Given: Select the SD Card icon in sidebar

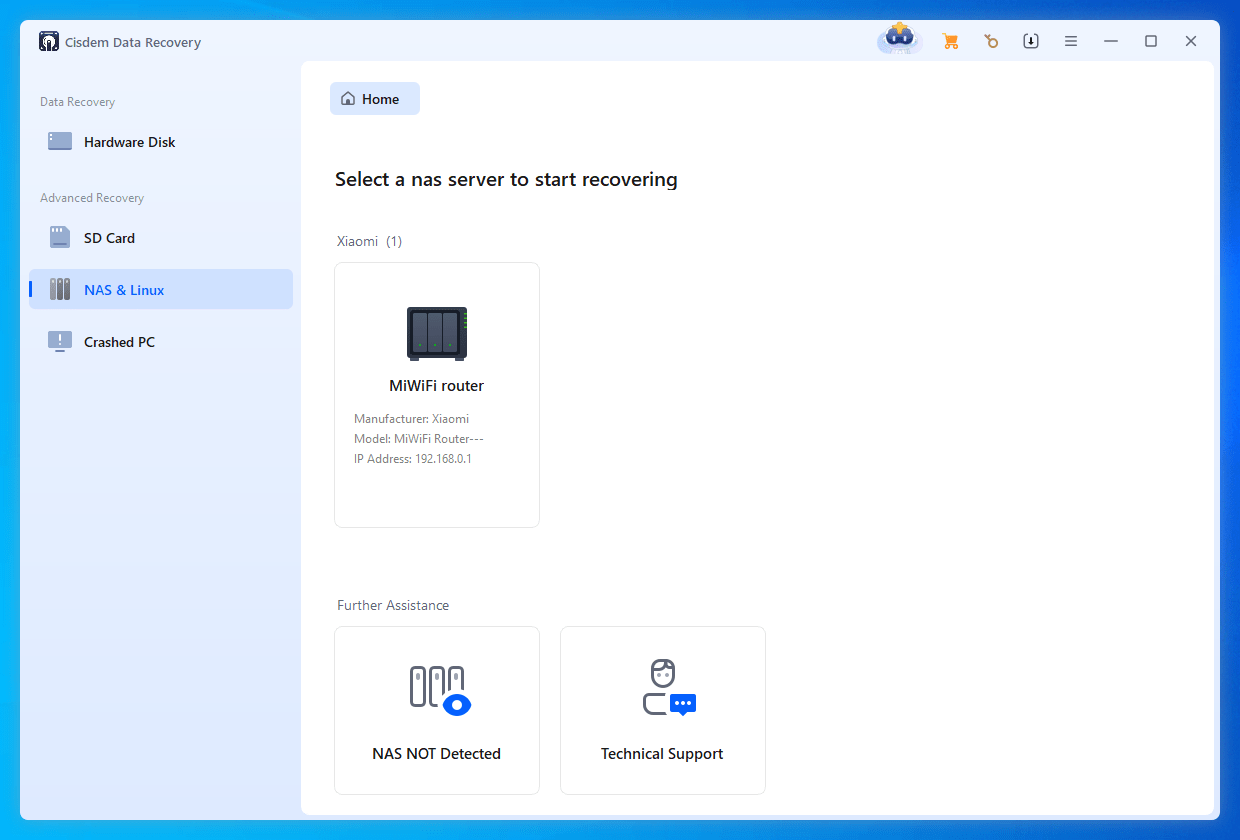Looking at the screenshot, I should pyautogui.click(x=60, y=238).
